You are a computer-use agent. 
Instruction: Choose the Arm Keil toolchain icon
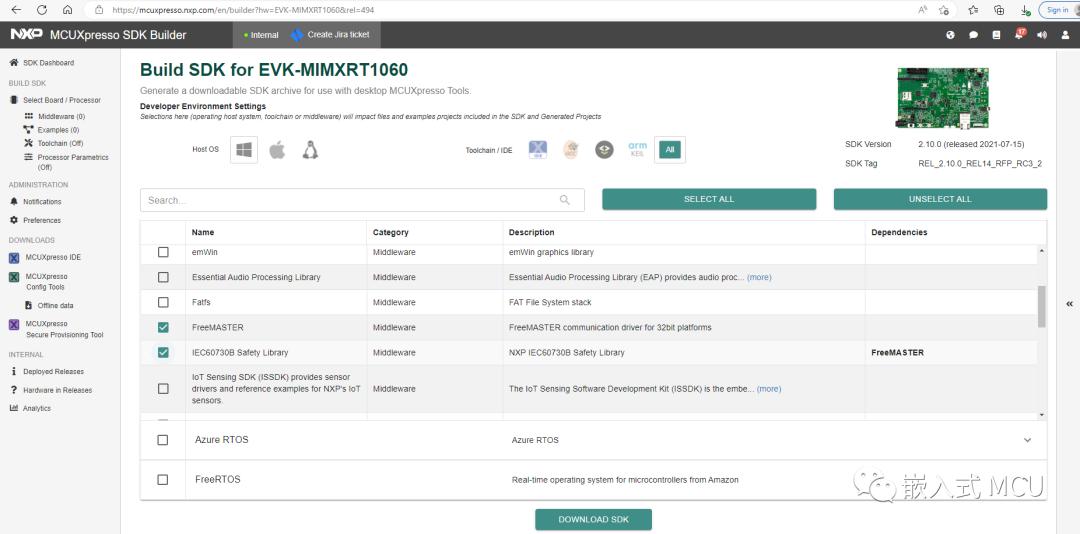coord(637,150)
